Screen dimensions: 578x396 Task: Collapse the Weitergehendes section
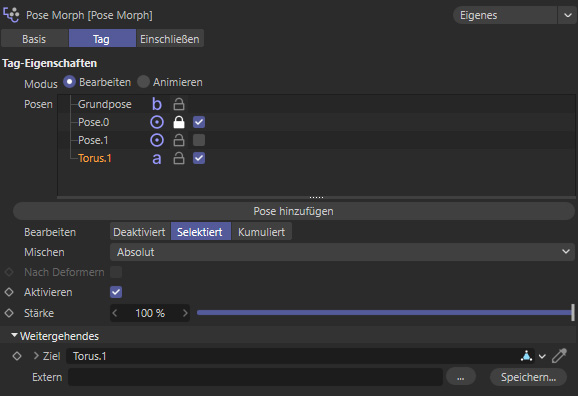pyautogui.click(x=14, y=336)
